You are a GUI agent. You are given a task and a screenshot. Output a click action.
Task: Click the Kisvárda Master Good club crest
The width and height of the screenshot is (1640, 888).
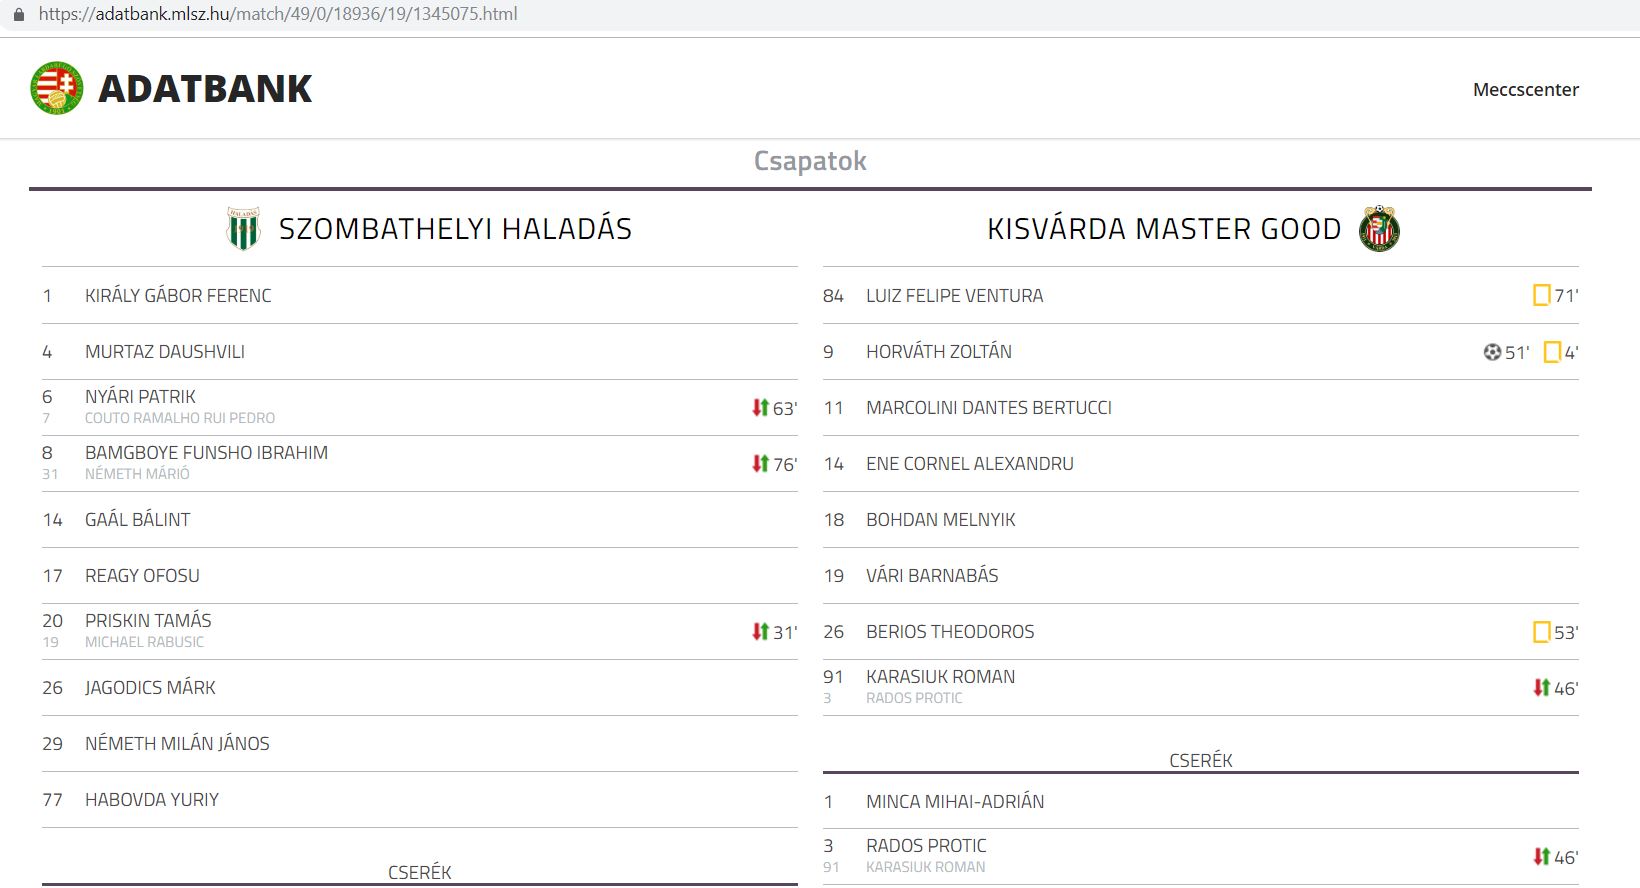coord(1379,228)
